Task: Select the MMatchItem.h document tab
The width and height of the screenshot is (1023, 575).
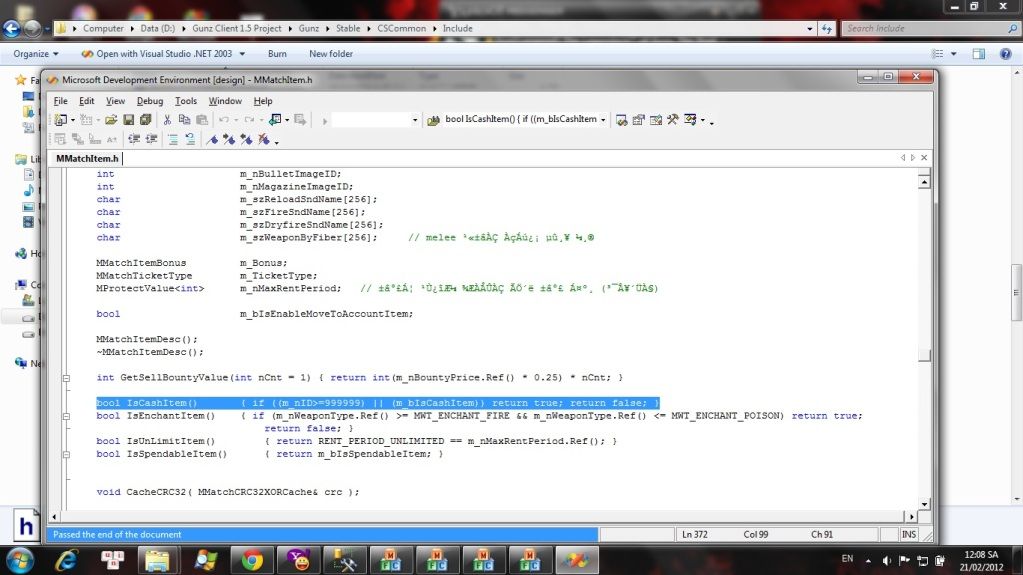Action: 87,158
